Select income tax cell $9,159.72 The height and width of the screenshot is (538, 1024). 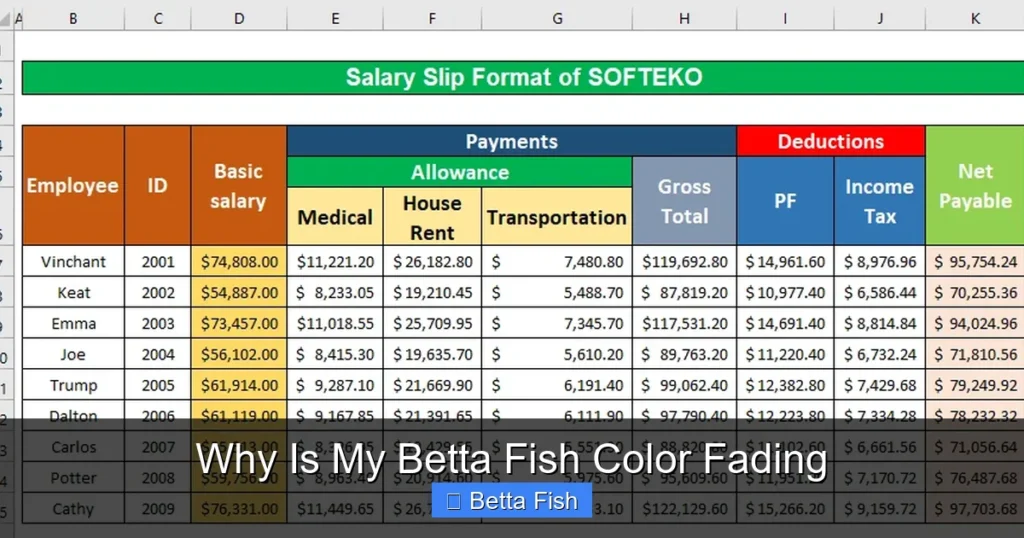pos(880,509)
